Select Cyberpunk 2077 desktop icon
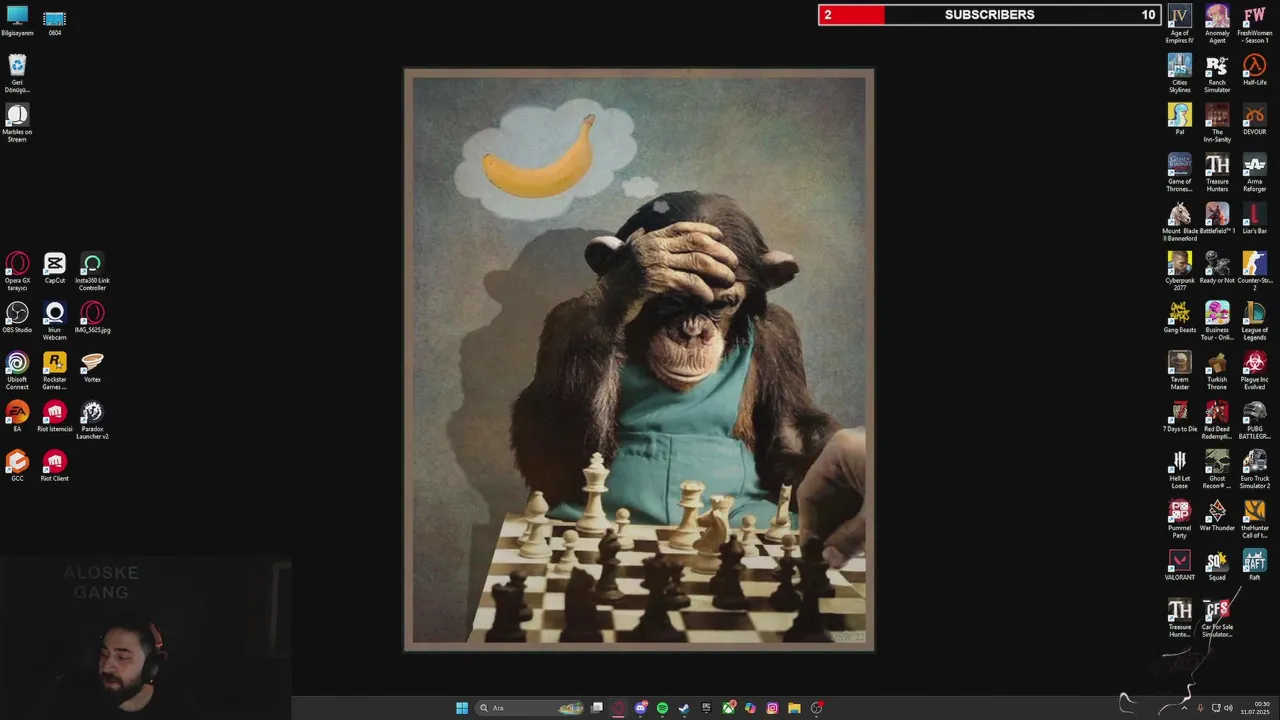Viewport: 1280px width, 720px height. coord(1180,271)
